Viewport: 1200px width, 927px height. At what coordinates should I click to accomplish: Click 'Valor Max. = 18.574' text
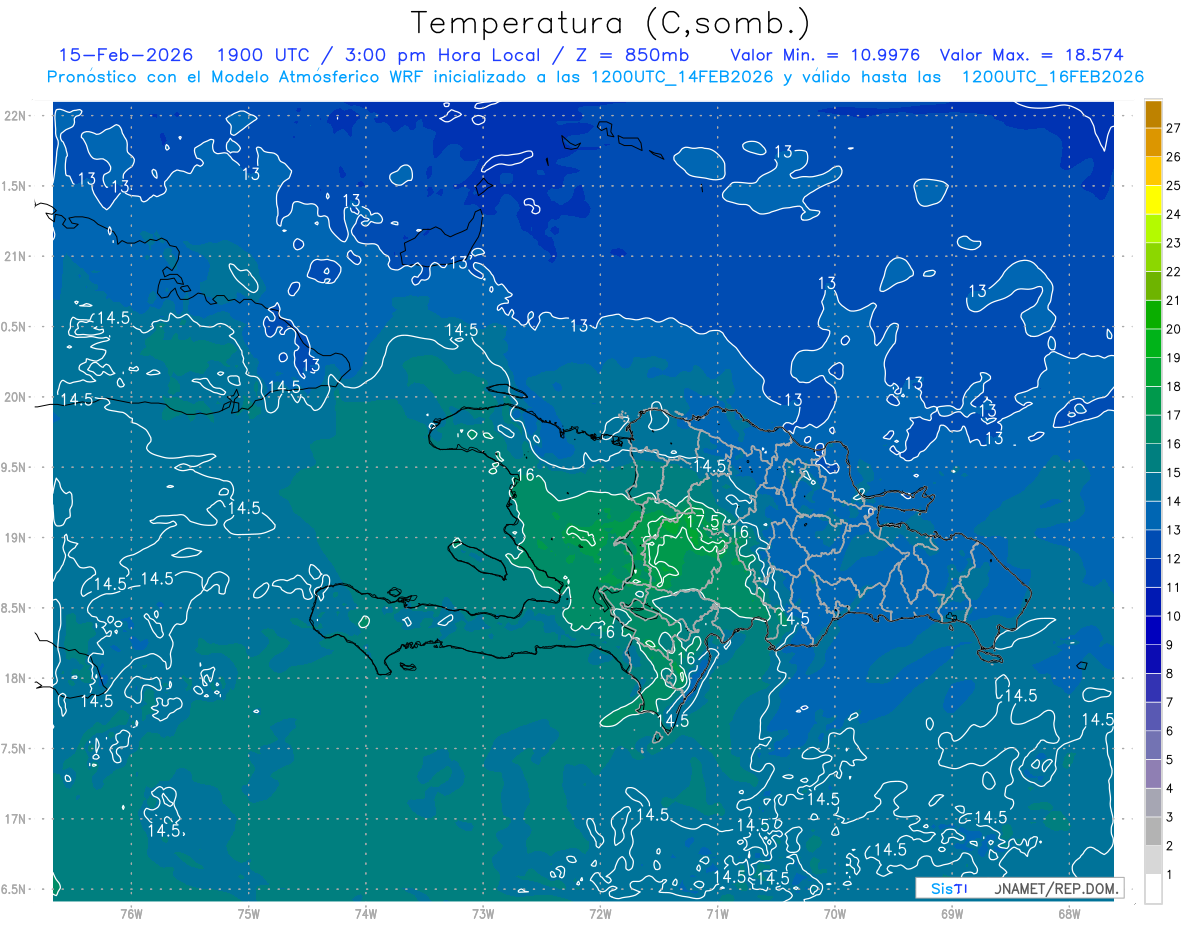(1031, 55)
